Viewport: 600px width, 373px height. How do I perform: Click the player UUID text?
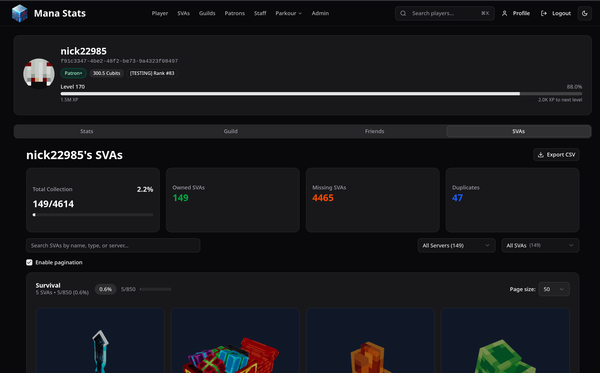(x=119, y=61)
